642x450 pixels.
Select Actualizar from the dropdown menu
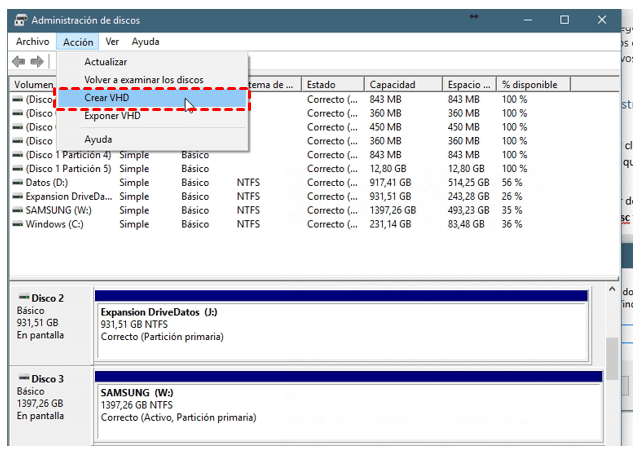tap(105, 62)
